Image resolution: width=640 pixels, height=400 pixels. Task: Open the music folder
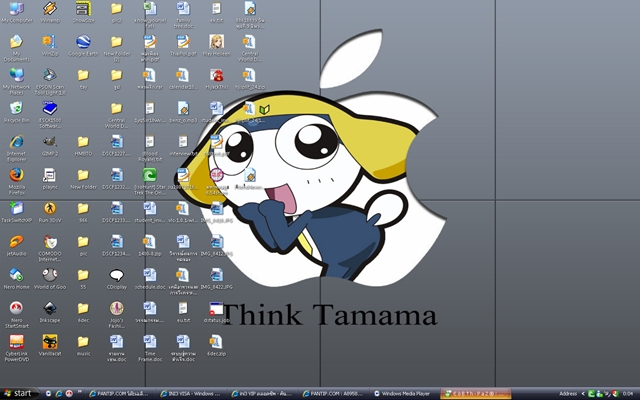pyautogui.click(x=83, y=346)
